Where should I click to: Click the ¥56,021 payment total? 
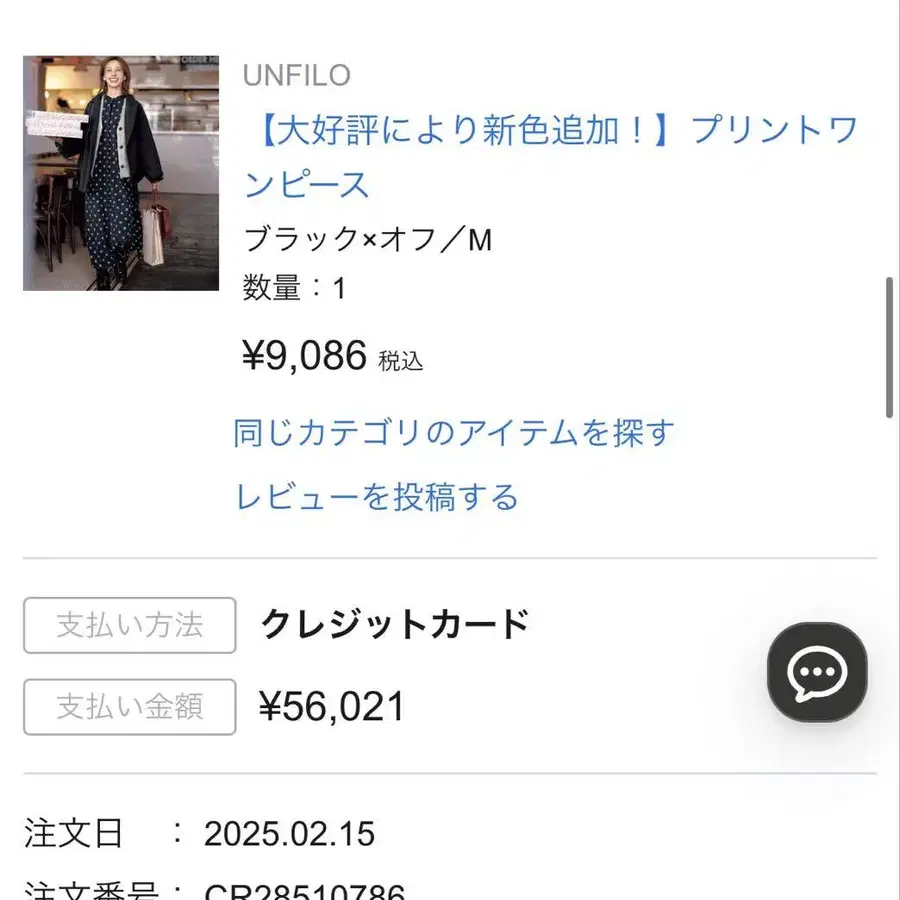tap(332, 707)
